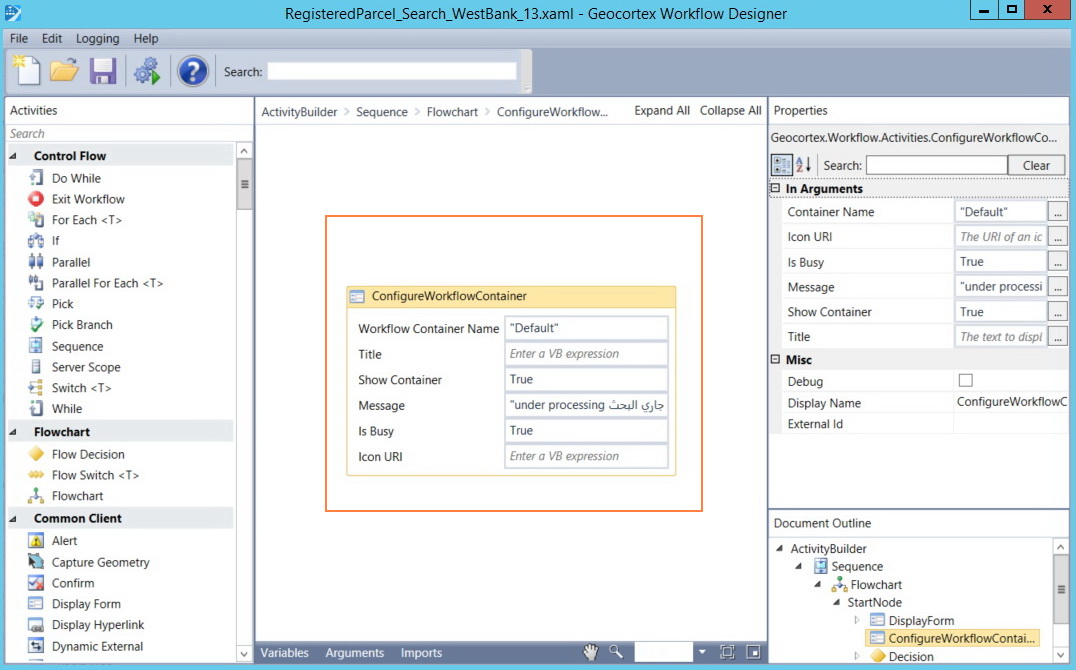Image resolution: width=1076 pixels, height=670 pixels.
Task: Click the Help question mark icon
Action: coord(193,71)
